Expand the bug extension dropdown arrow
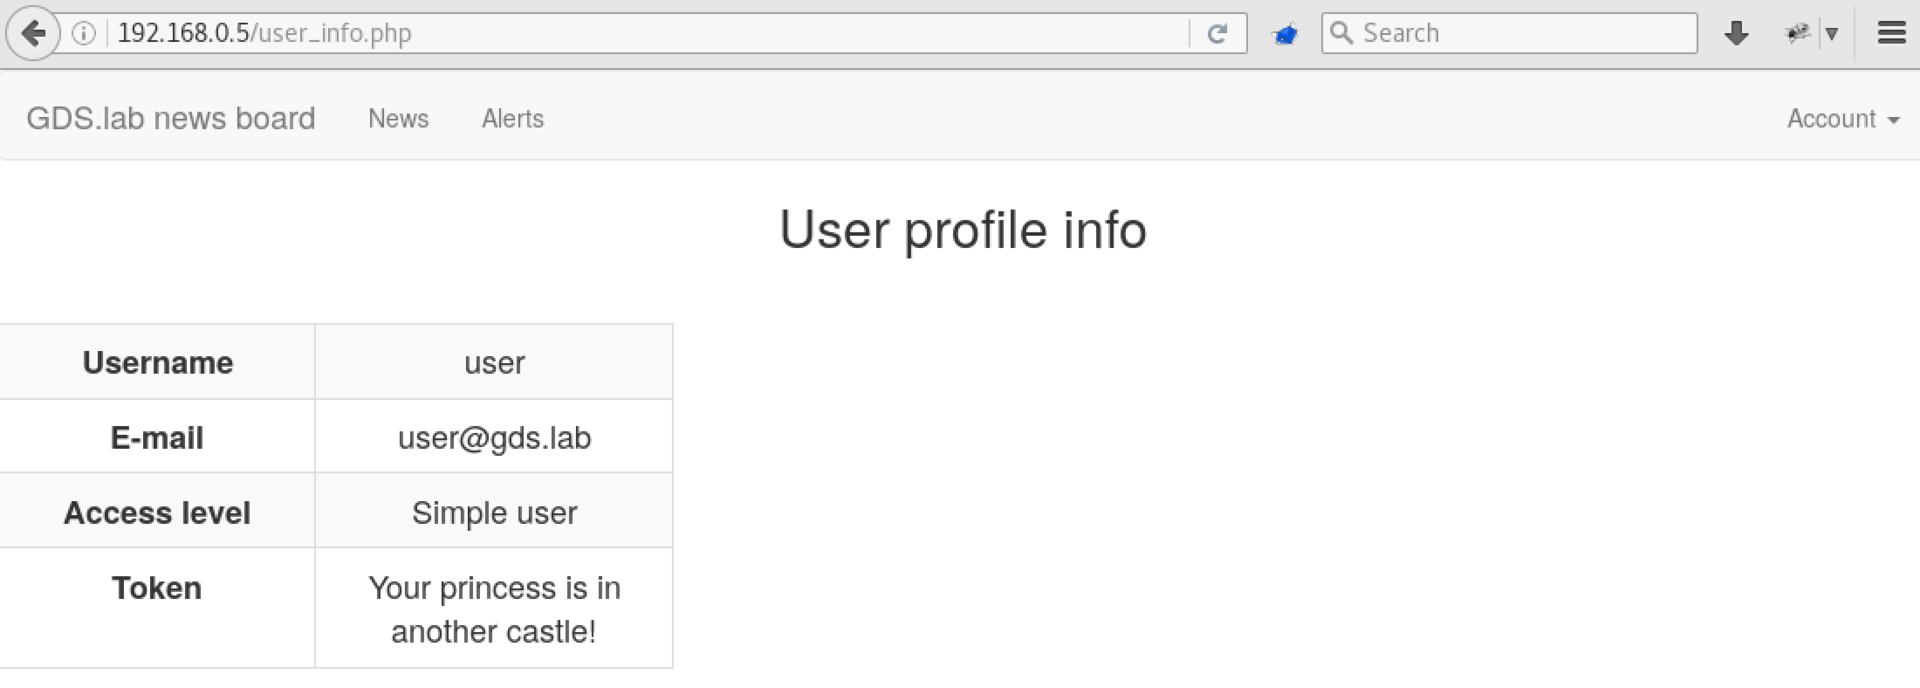Image resolution: width=1920 pixels, height=688 pixels. pyautogui.click(x=1832, y=34)
